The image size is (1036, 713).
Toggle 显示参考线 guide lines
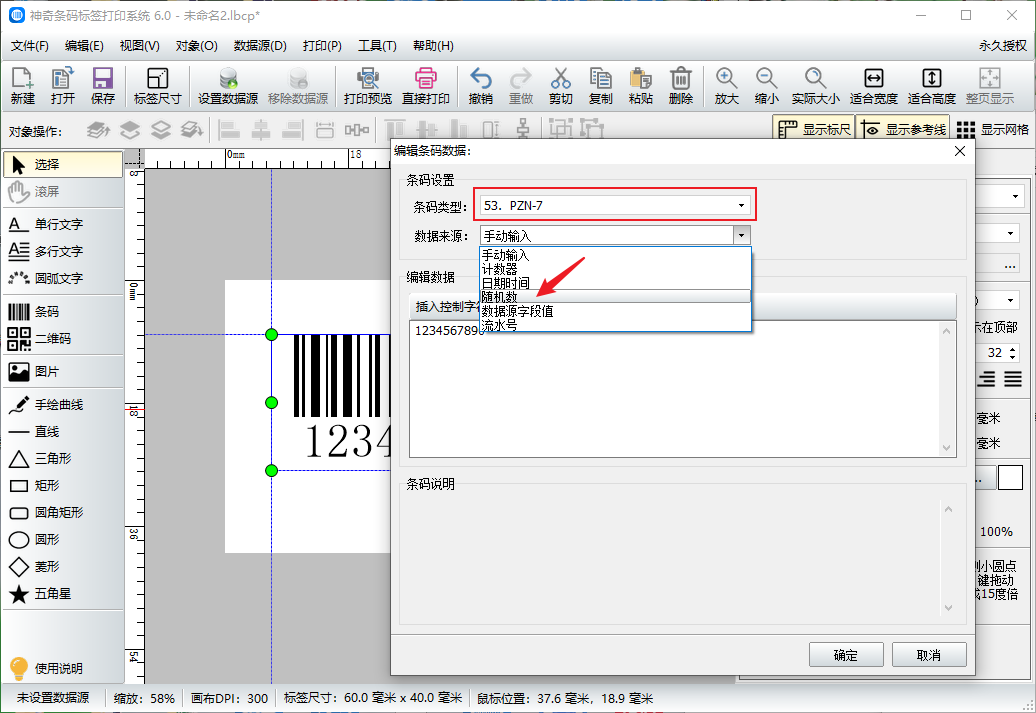point(903,130)
